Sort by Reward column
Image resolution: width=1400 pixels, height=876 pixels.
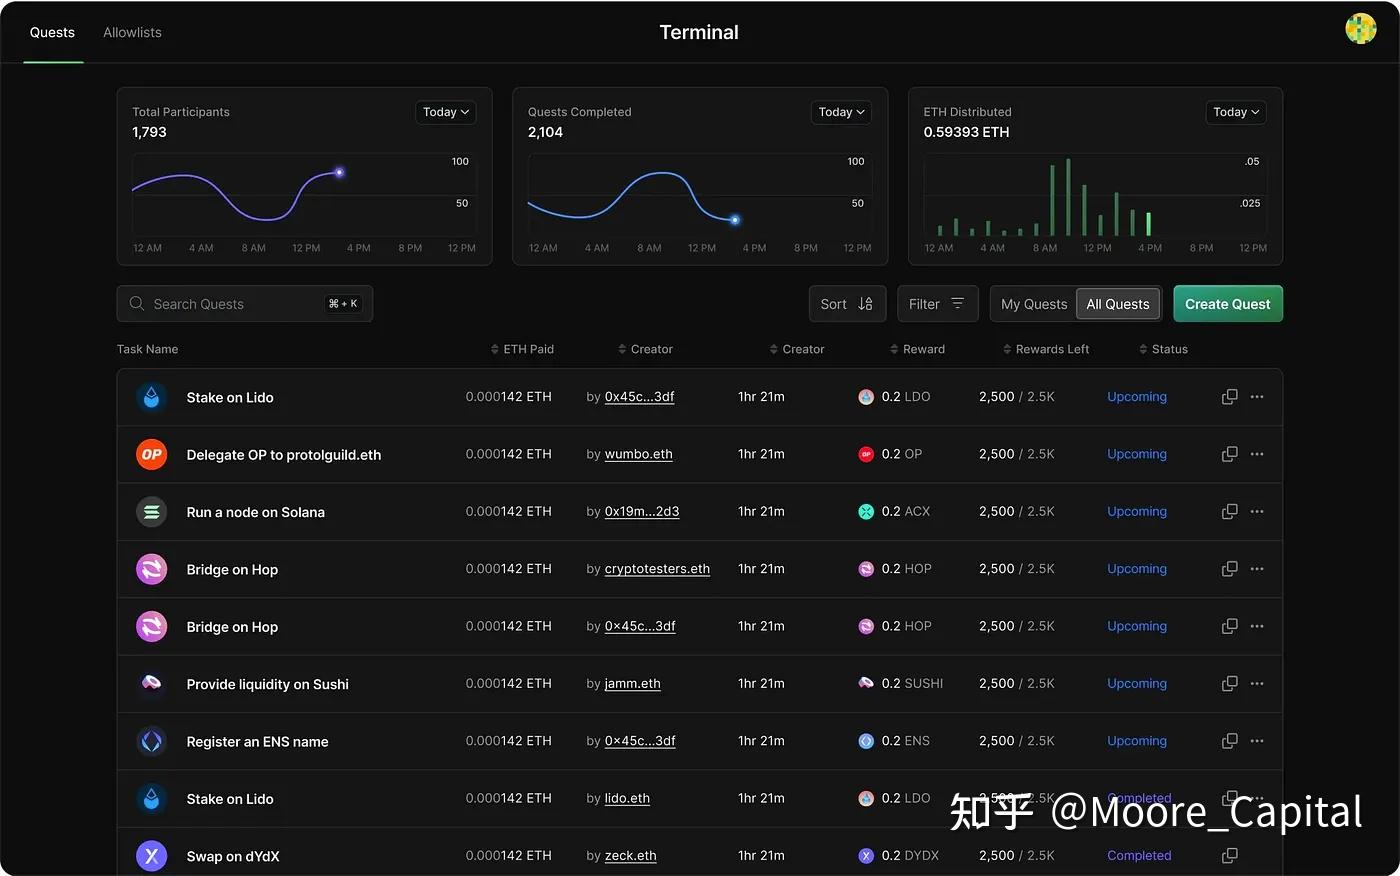point(917,349)
